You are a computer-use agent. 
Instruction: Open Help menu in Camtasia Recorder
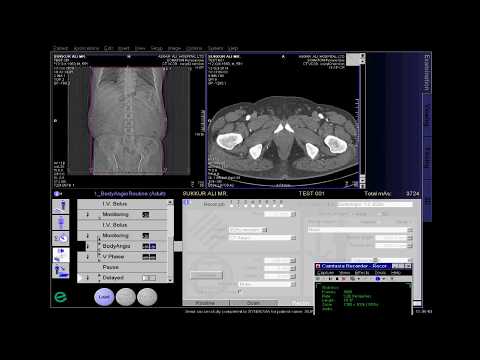pyautogui.click(x=396, y=273)
